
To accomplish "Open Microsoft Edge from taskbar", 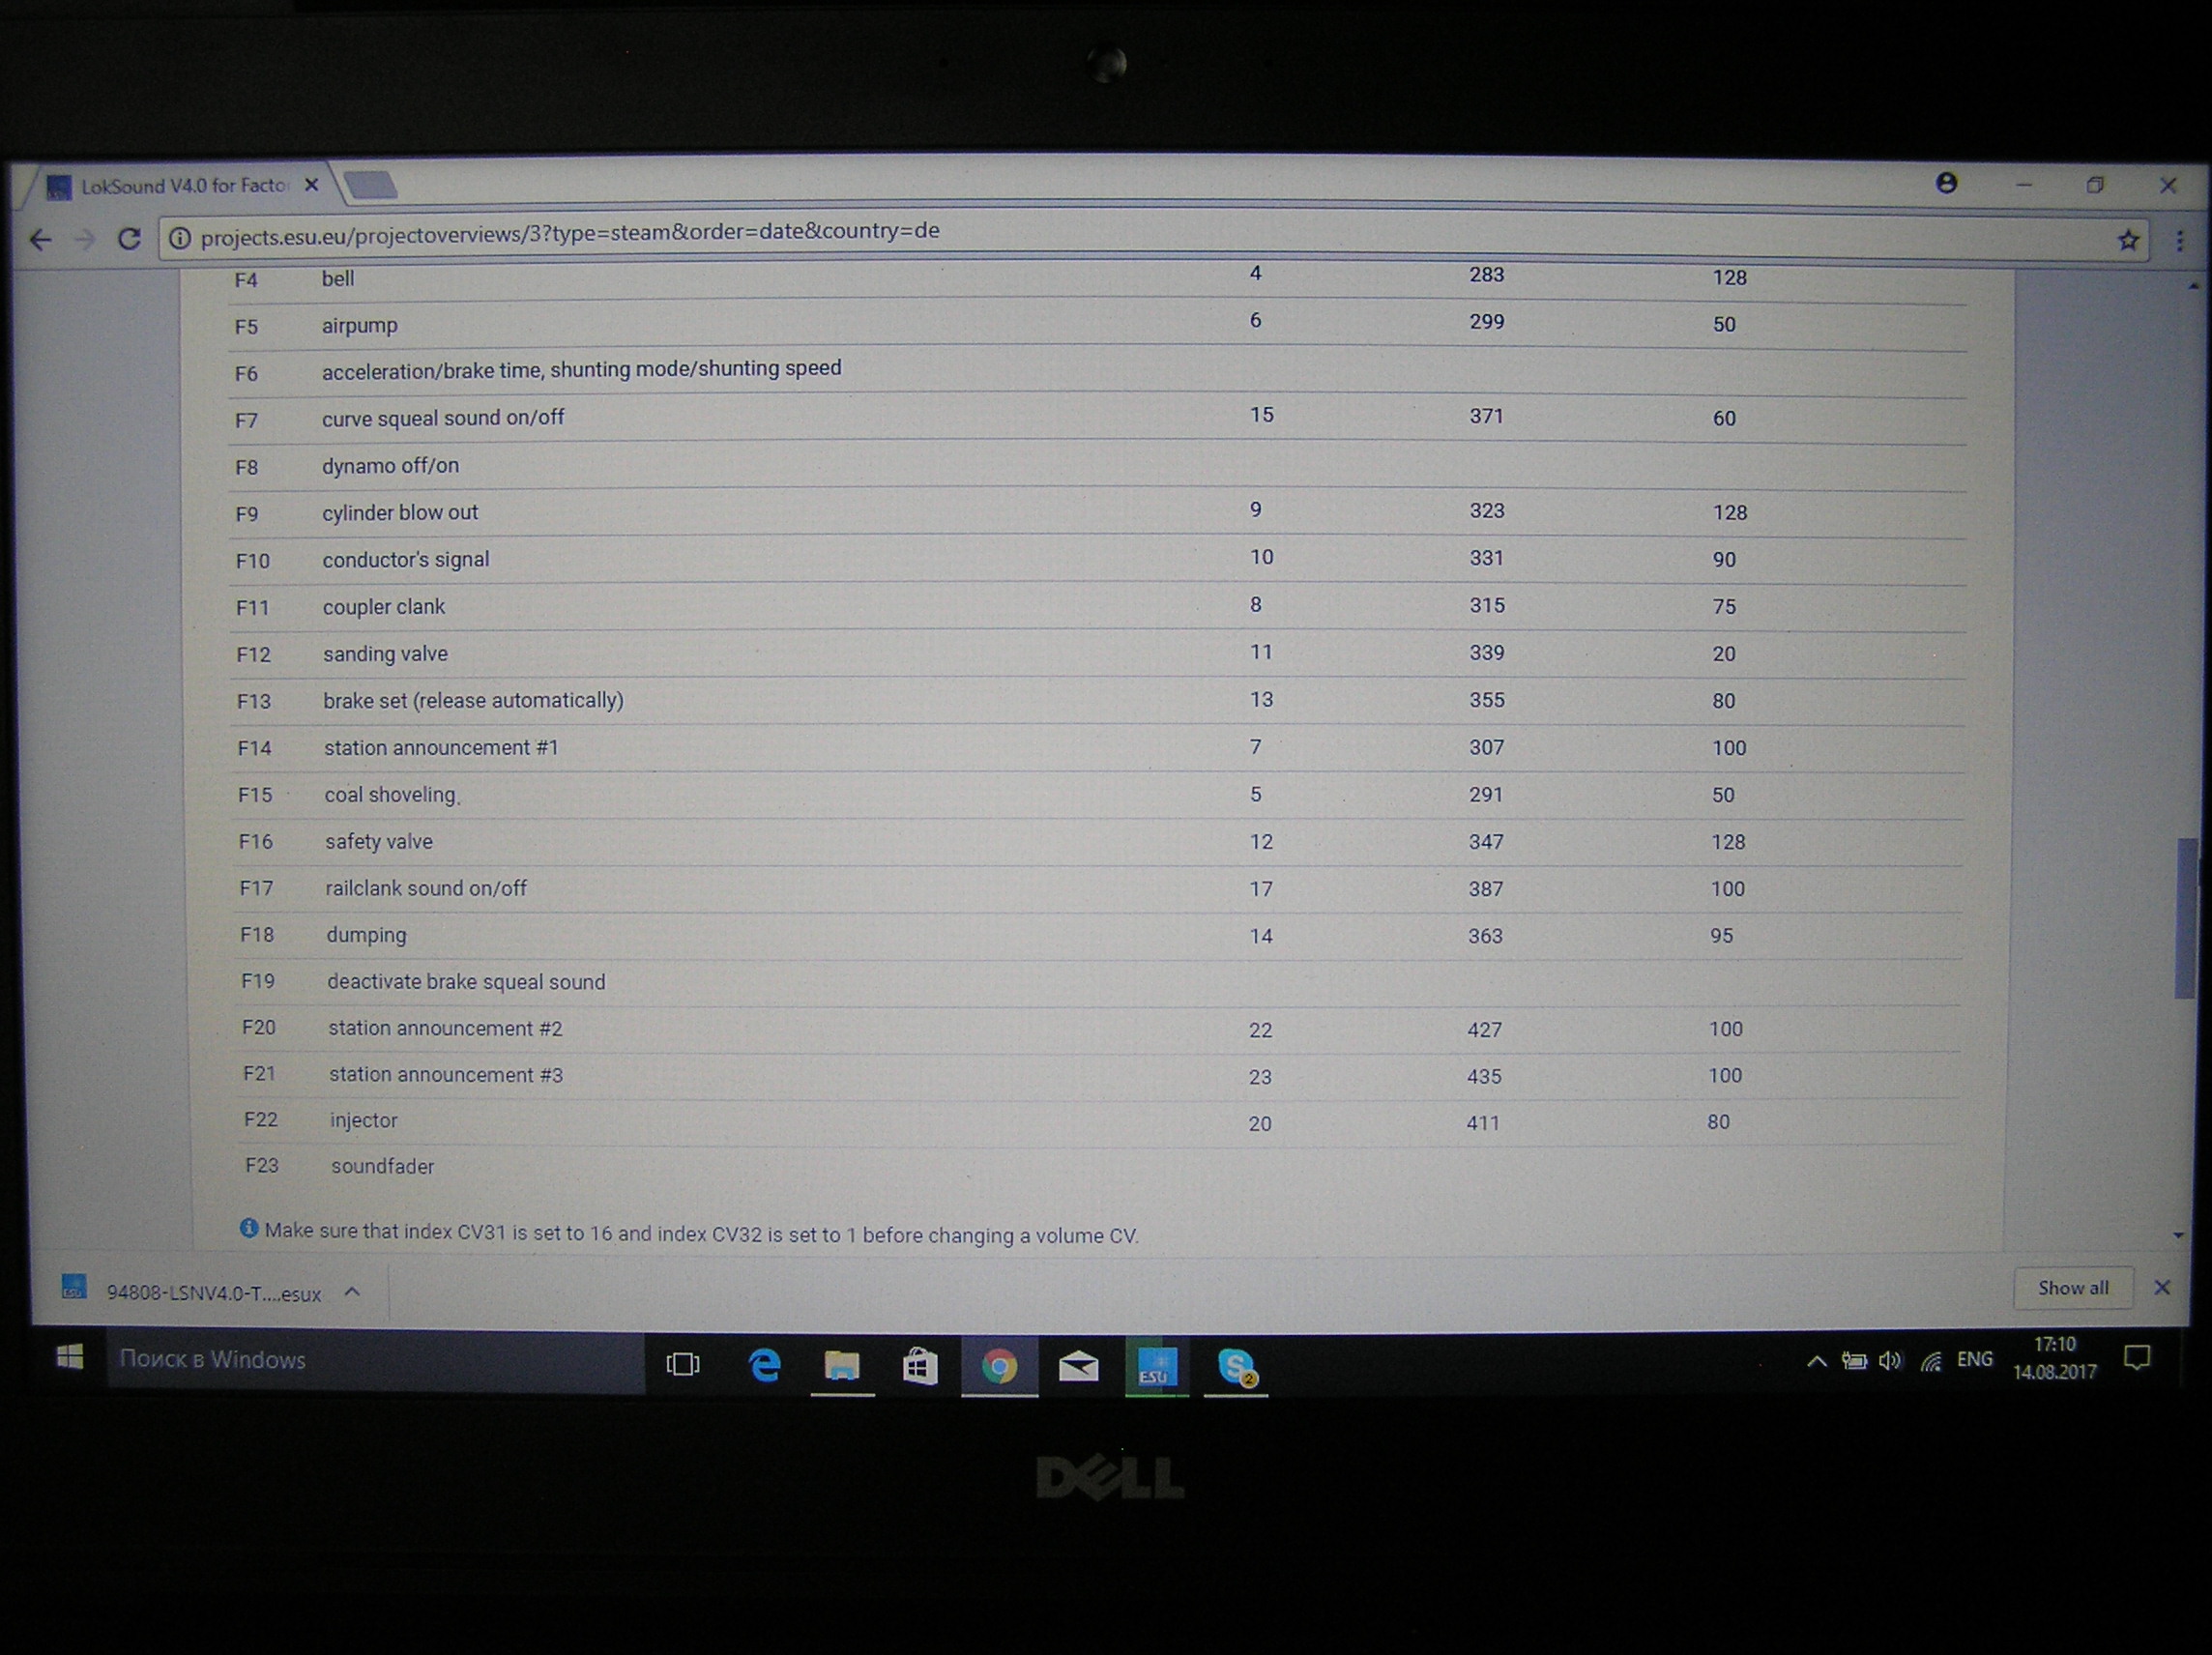I will tap(765, 1365).
